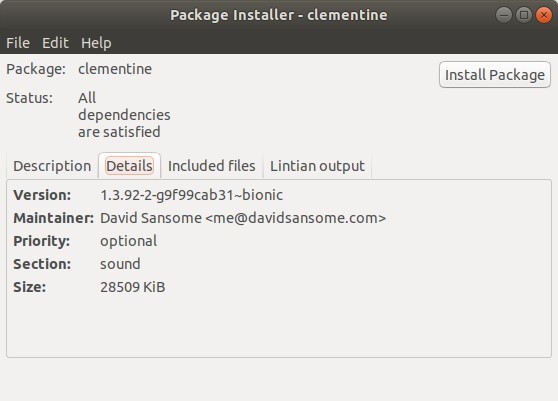Select the section value sound

[120, 264]
